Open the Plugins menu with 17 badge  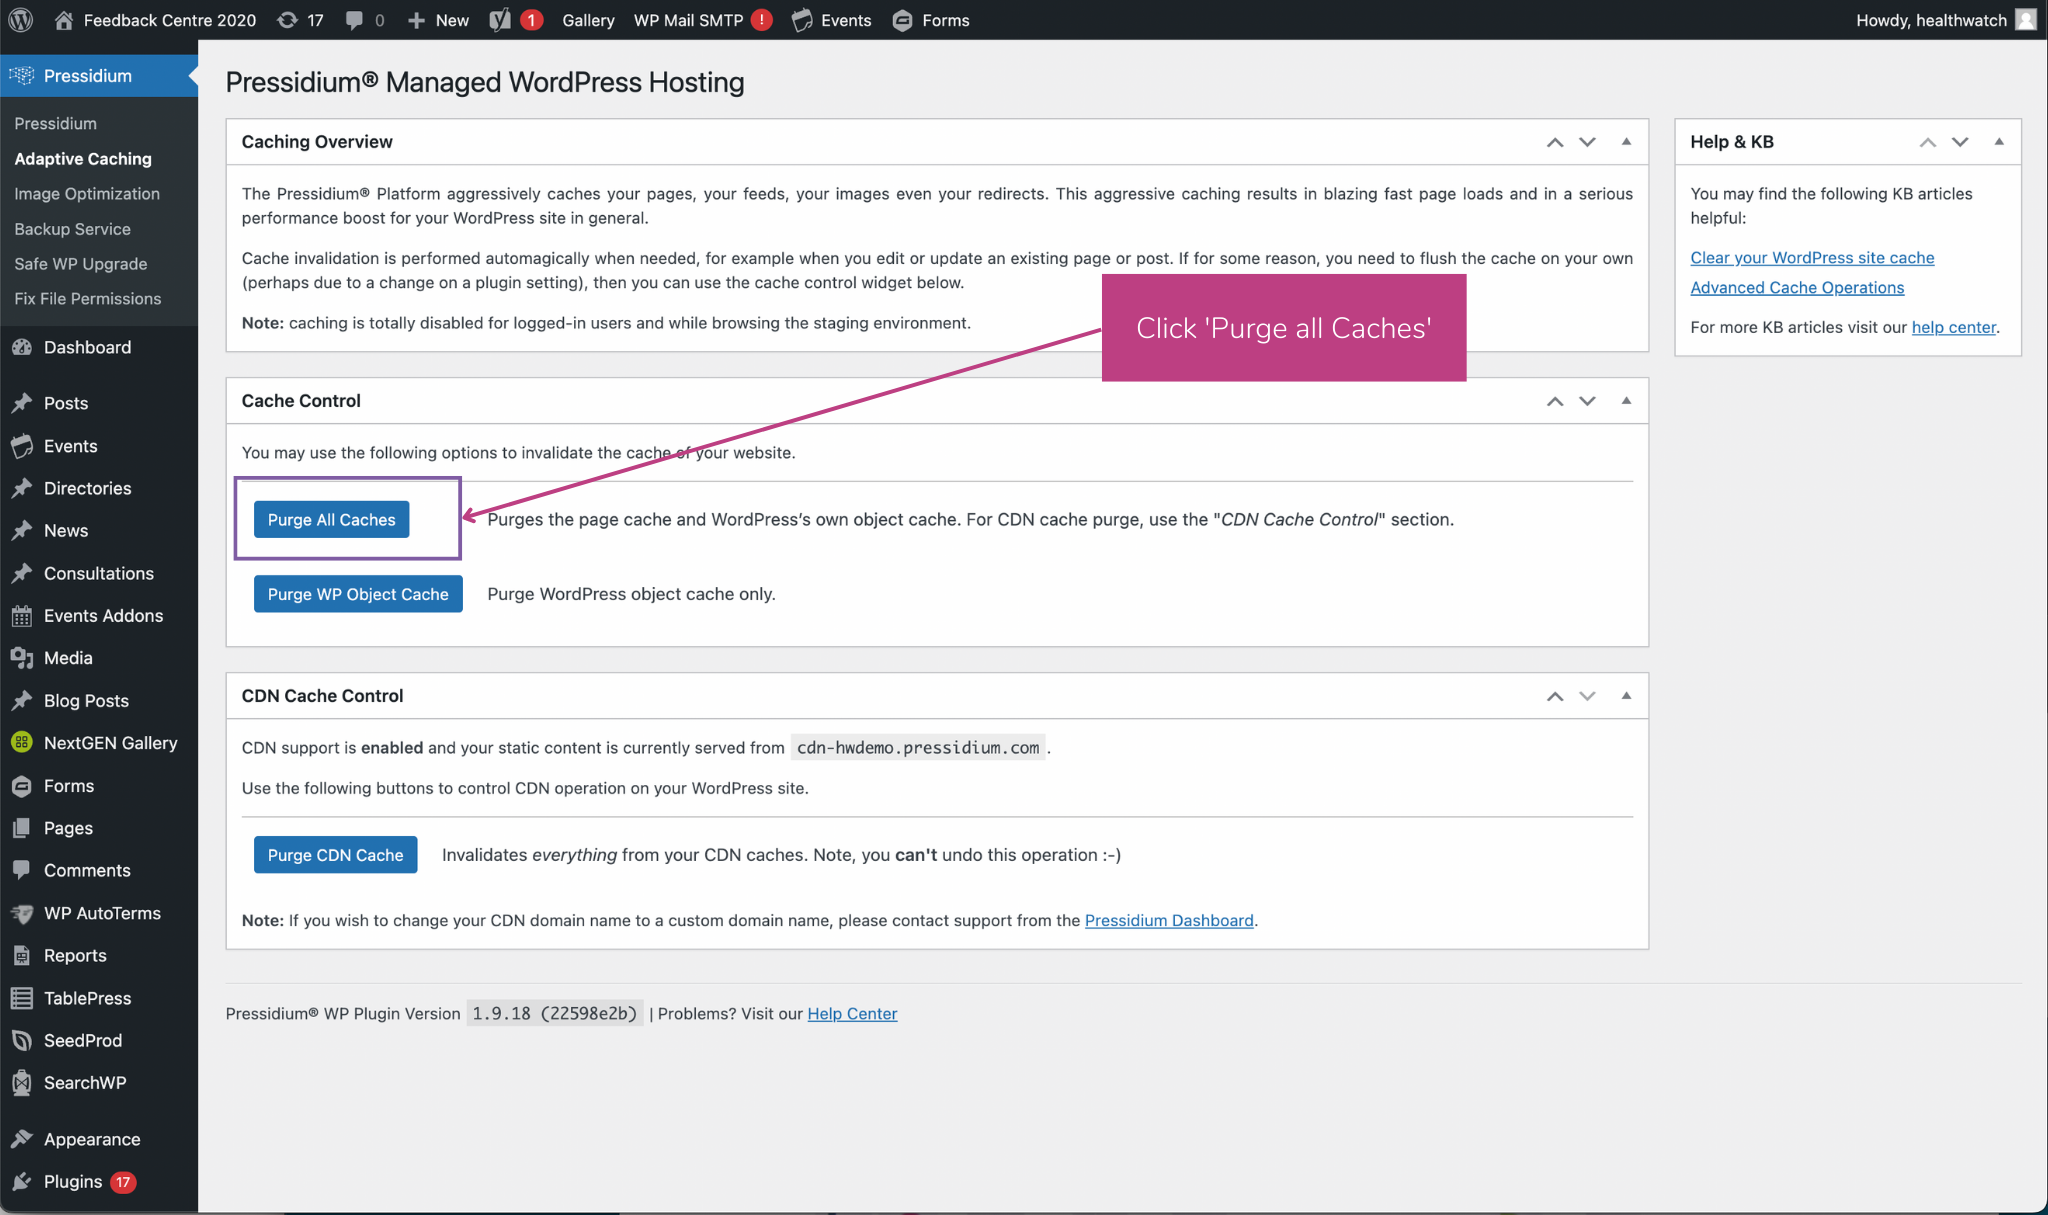73,1182
